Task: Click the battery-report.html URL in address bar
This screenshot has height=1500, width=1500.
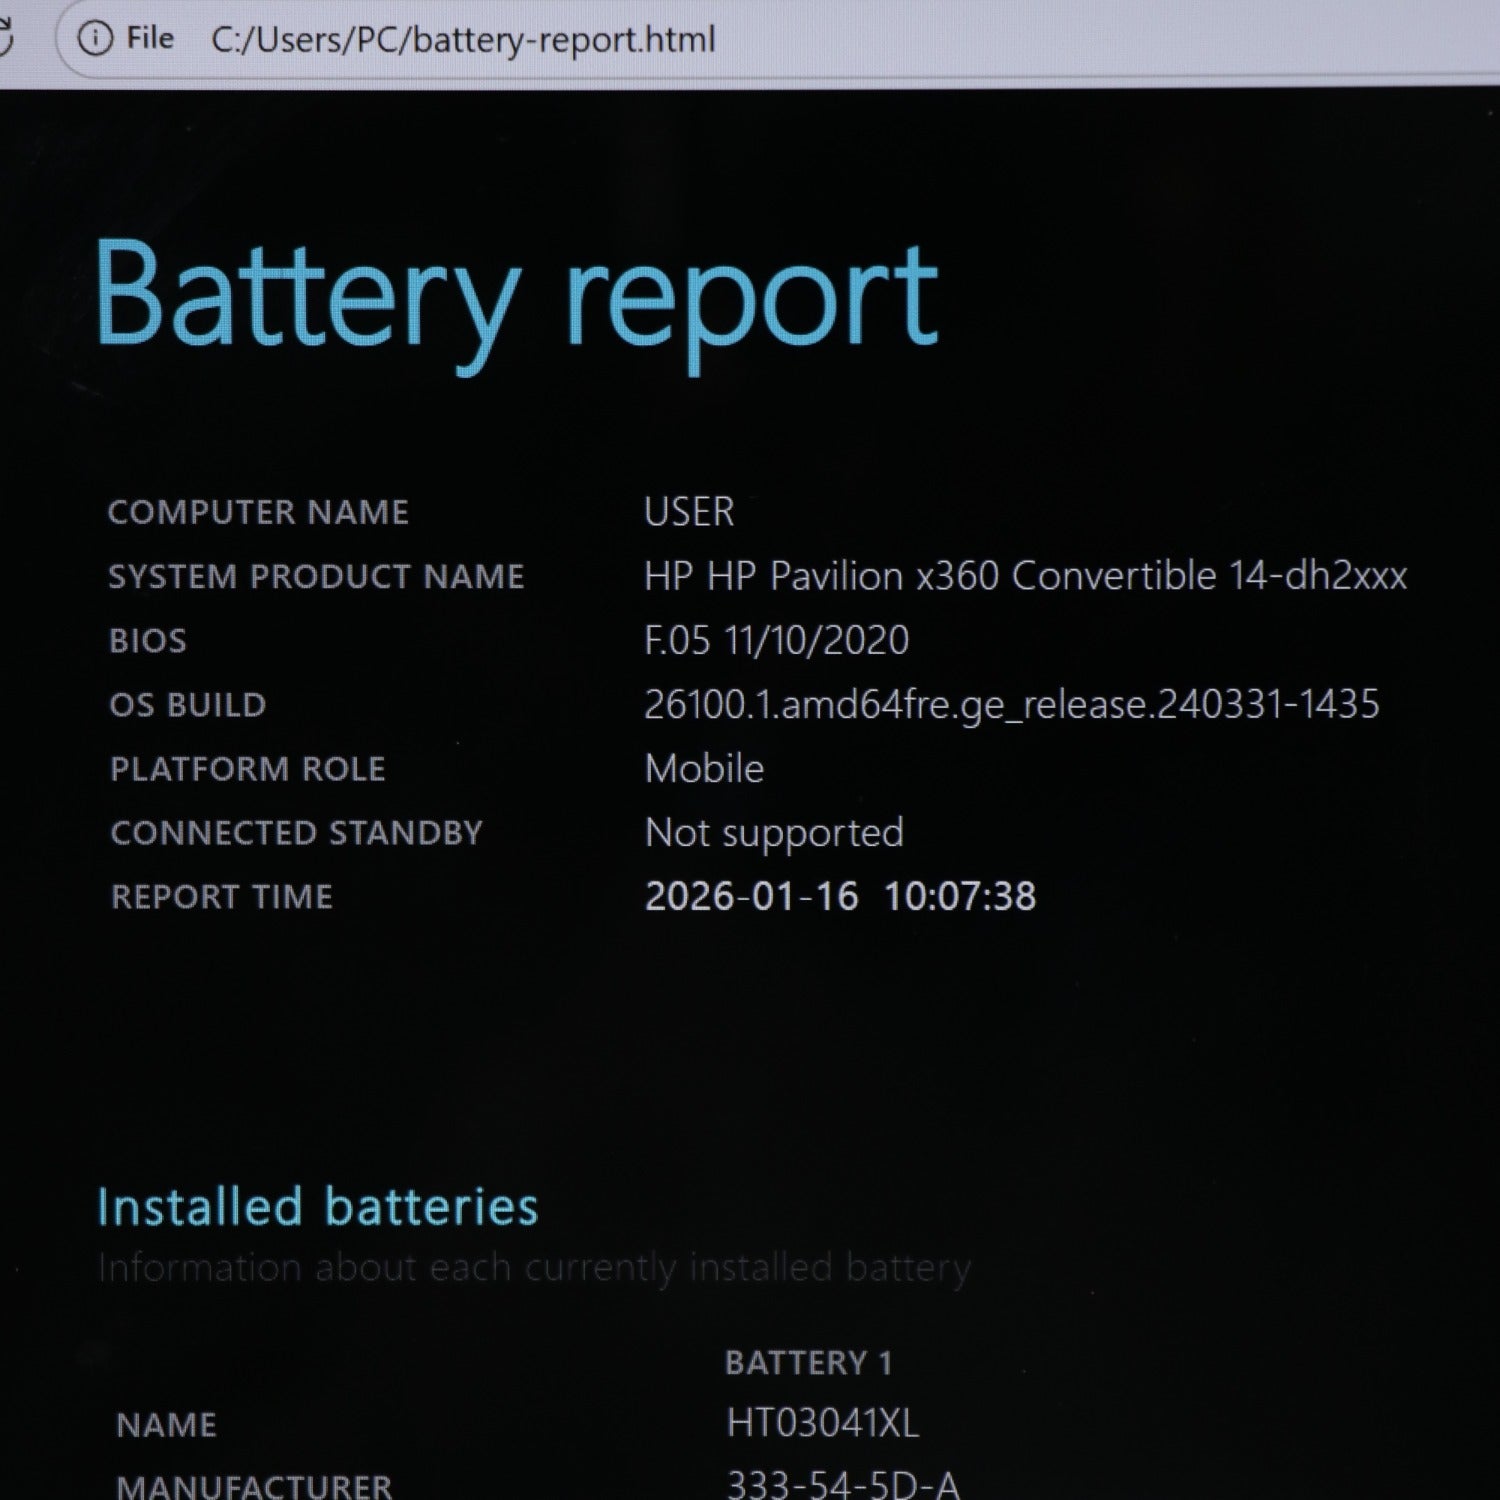Action: point(463,40)
